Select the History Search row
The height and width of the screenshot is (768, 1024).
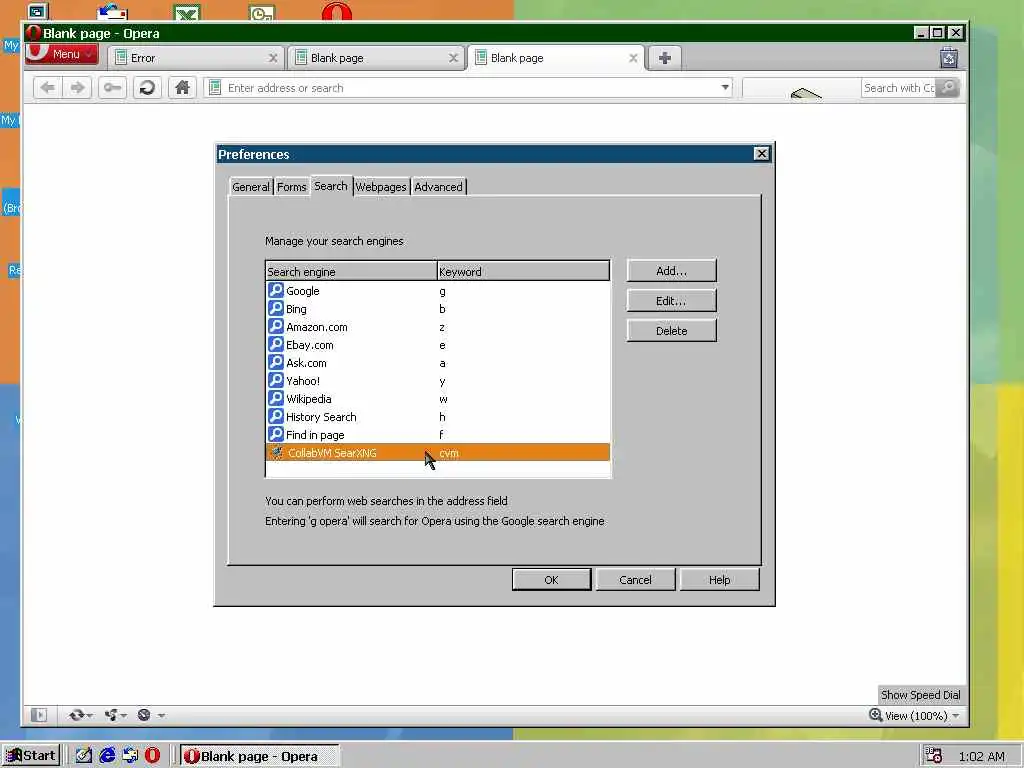(x=438, y=416)
